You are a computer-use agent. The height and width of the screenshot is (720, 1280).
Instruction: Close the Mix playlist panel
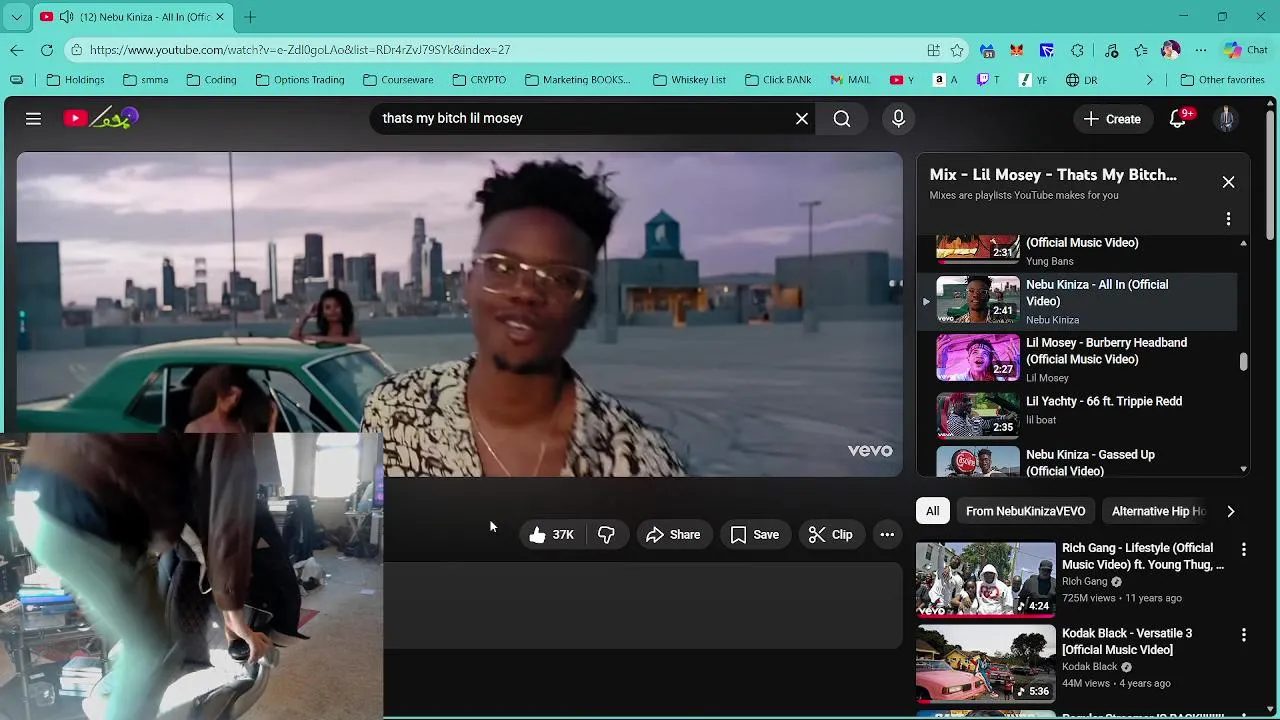pos(1228,182)
